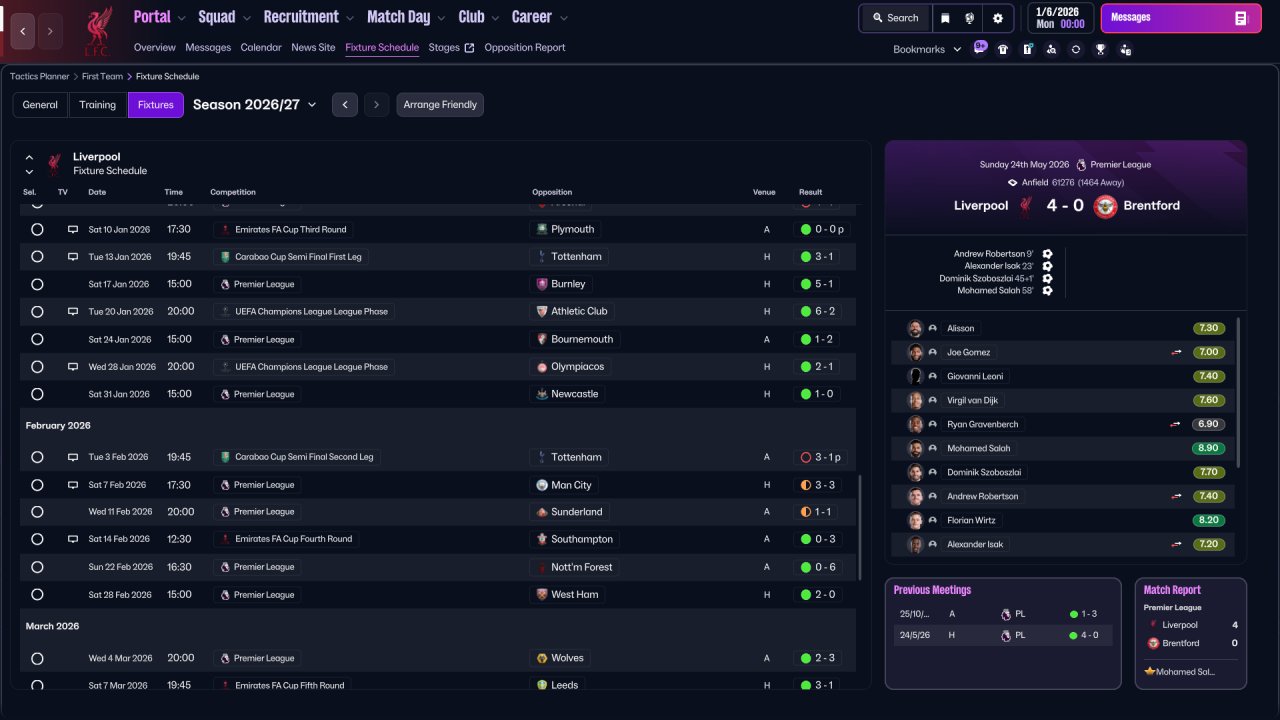Go to the previous season arrow button
This screenshot has height=720, width=1280.
345,105
